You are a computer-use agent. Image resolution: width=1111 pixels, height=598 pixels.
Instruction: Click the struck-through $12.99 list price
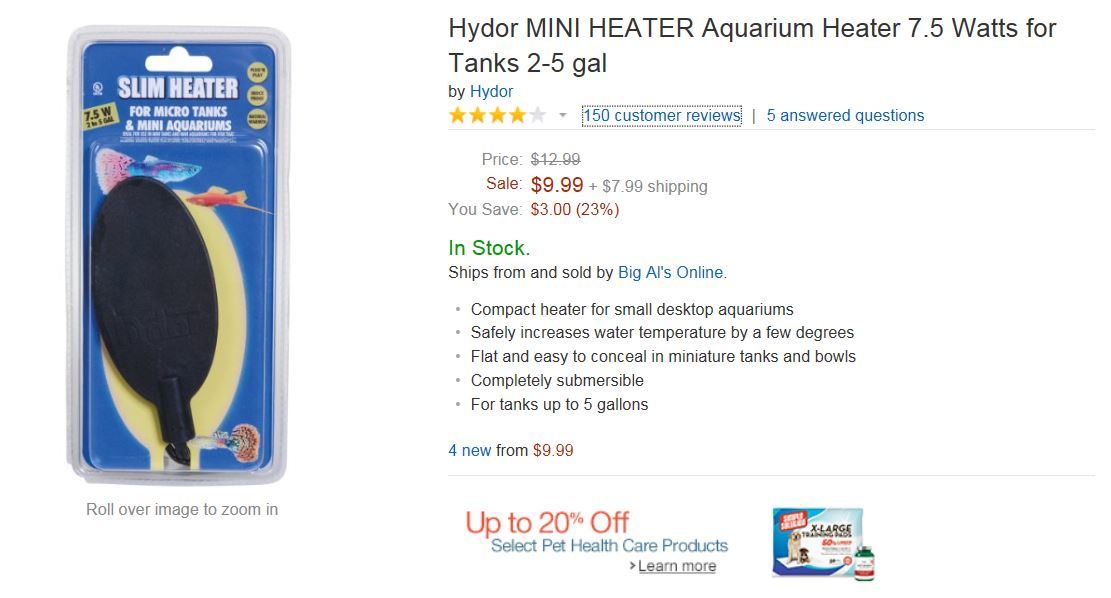tap(555, 159)
